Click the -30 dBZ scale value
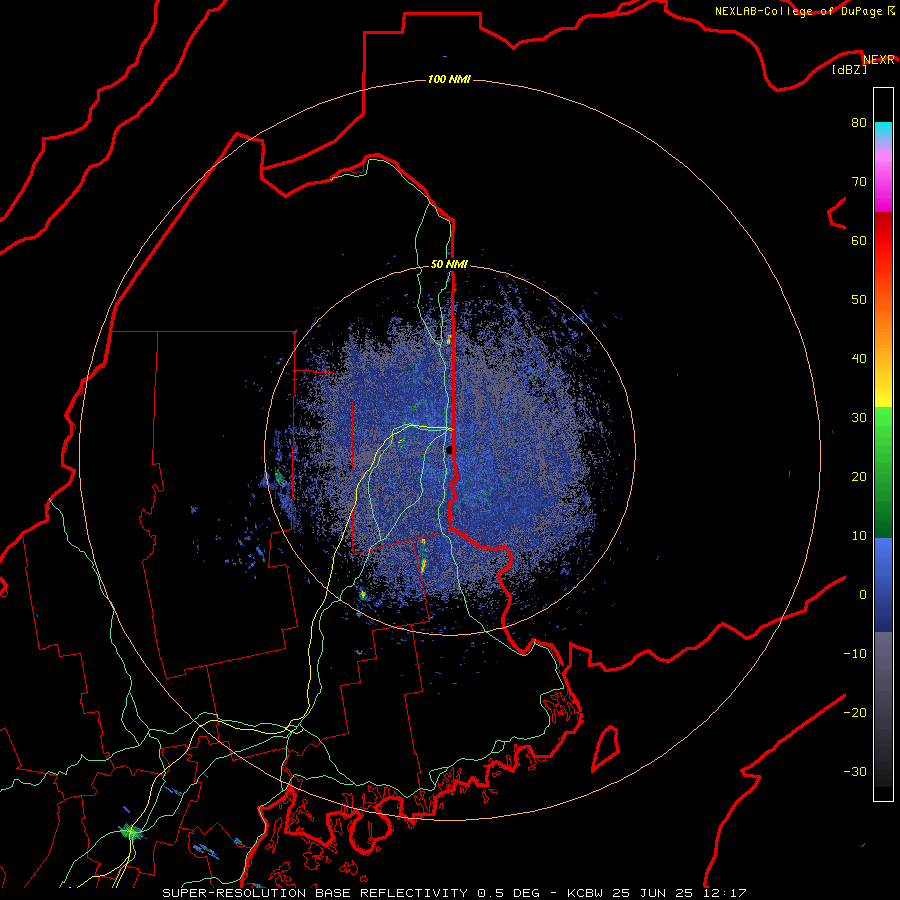 click(x=855, y=772)
